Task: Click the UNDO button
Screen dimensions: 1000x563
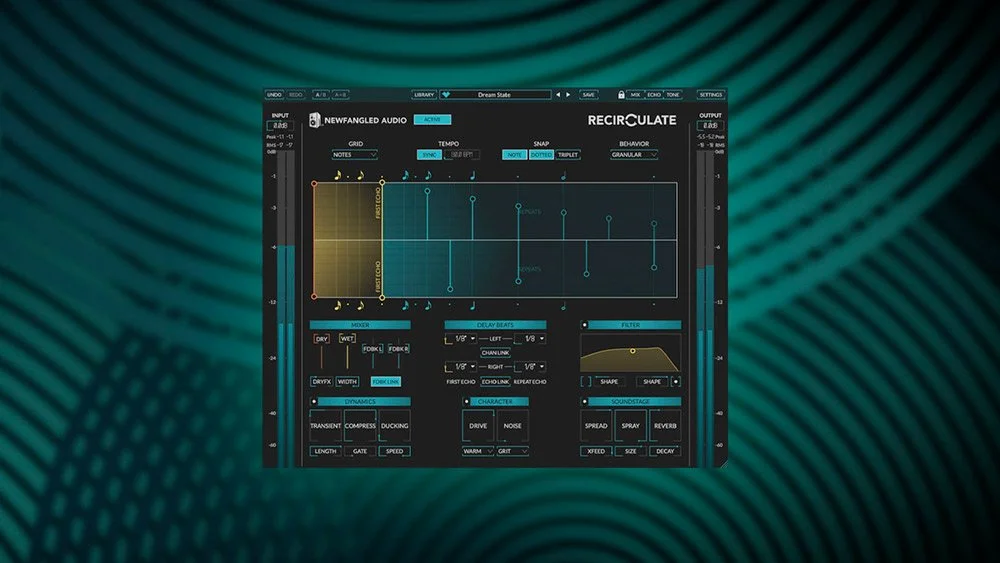Action: [274, 94]
